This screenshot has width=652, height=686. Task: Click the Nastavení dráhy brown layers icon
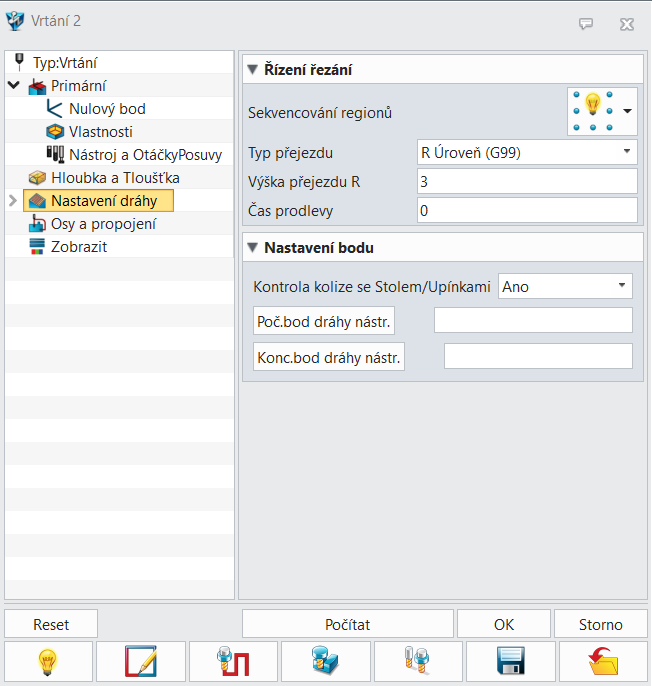point(37,201)
